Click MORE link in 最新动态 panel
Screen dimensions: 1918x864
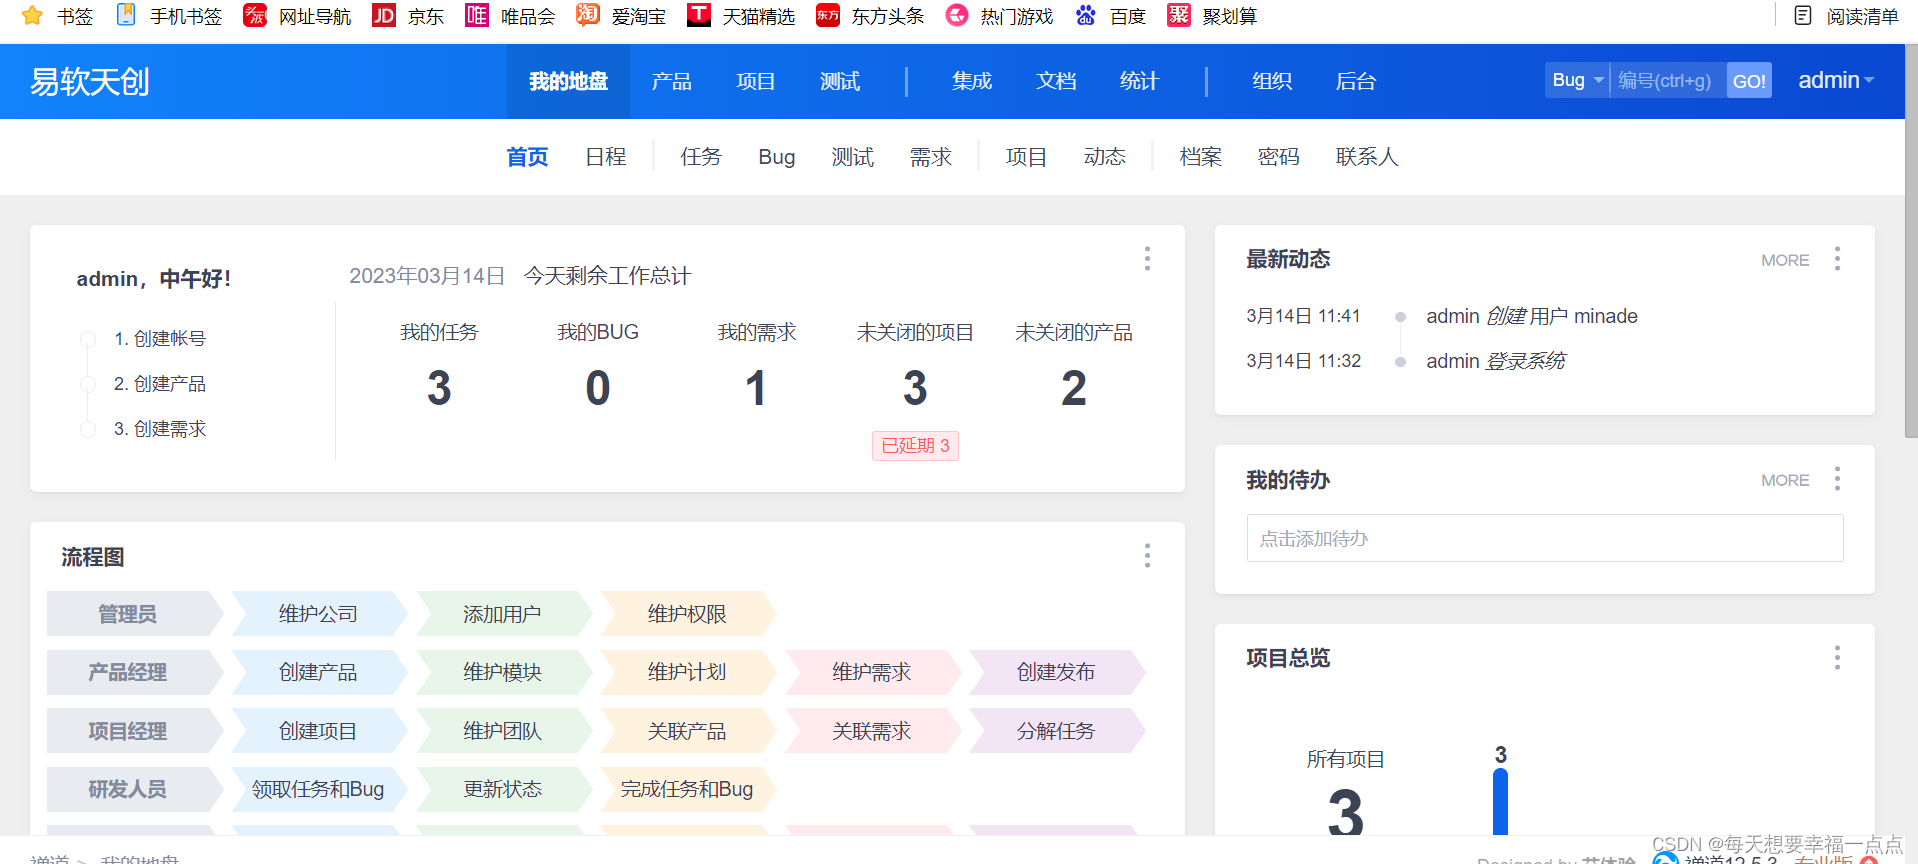point(1784,260)
